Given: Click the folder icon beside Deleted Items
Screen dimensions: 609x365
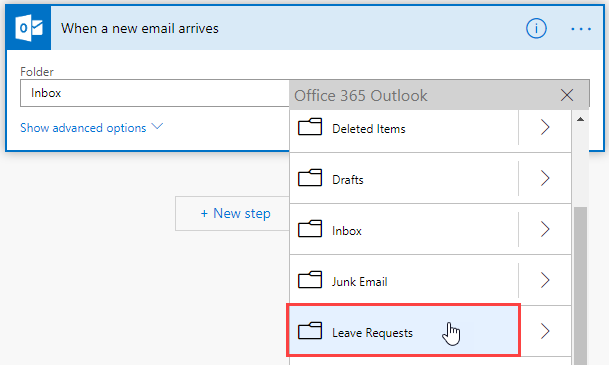Looking at the screenshot, I should coord(310,127).
